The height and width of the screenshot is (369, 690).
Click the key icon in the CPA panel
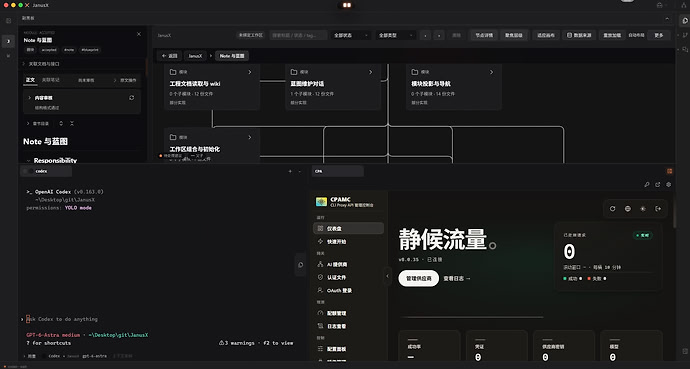click(x=647, y=185)
